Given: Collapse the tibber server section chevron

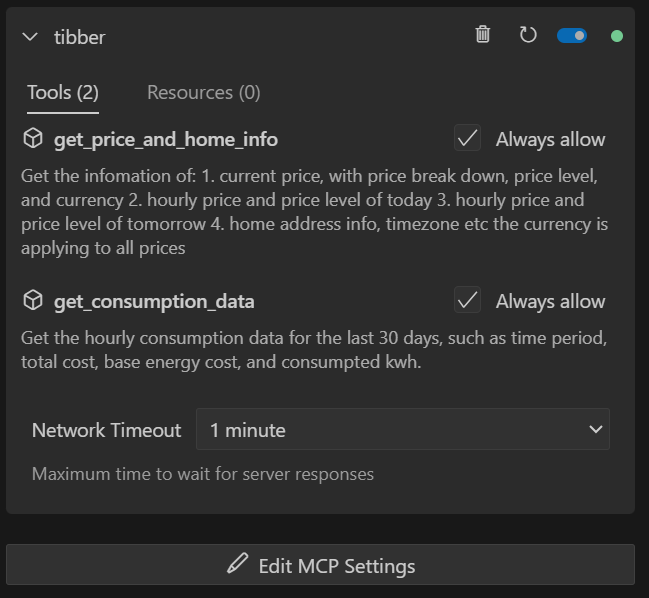Looking at the screenshot, I should point(29,37).
